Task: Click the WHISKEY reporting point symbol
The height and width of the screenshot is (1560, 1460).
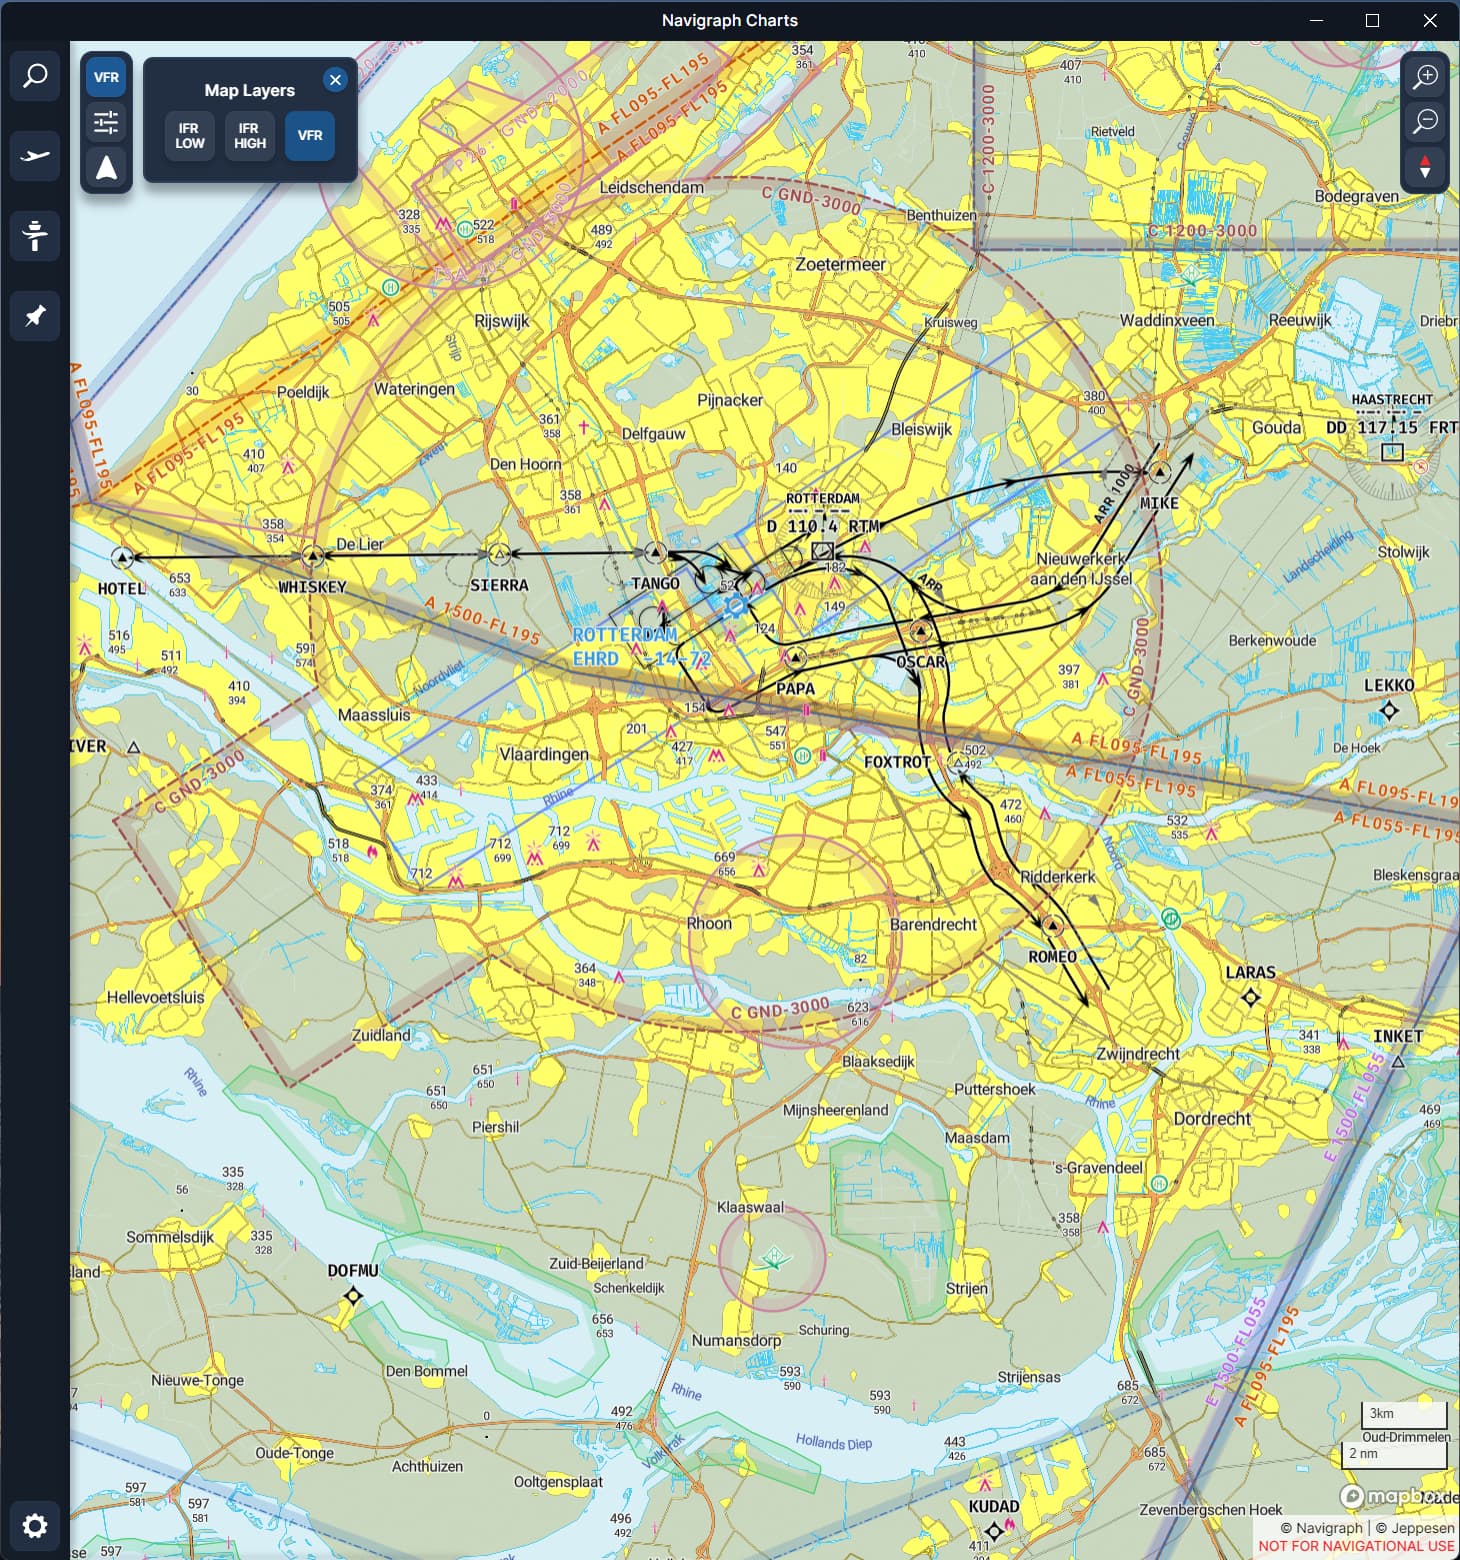Action: (x=313, y=556)
